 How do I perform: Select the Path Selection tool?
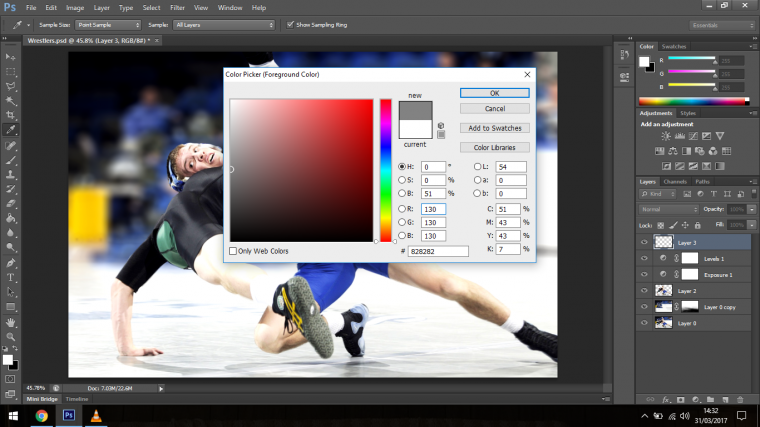tap(10, 292)
